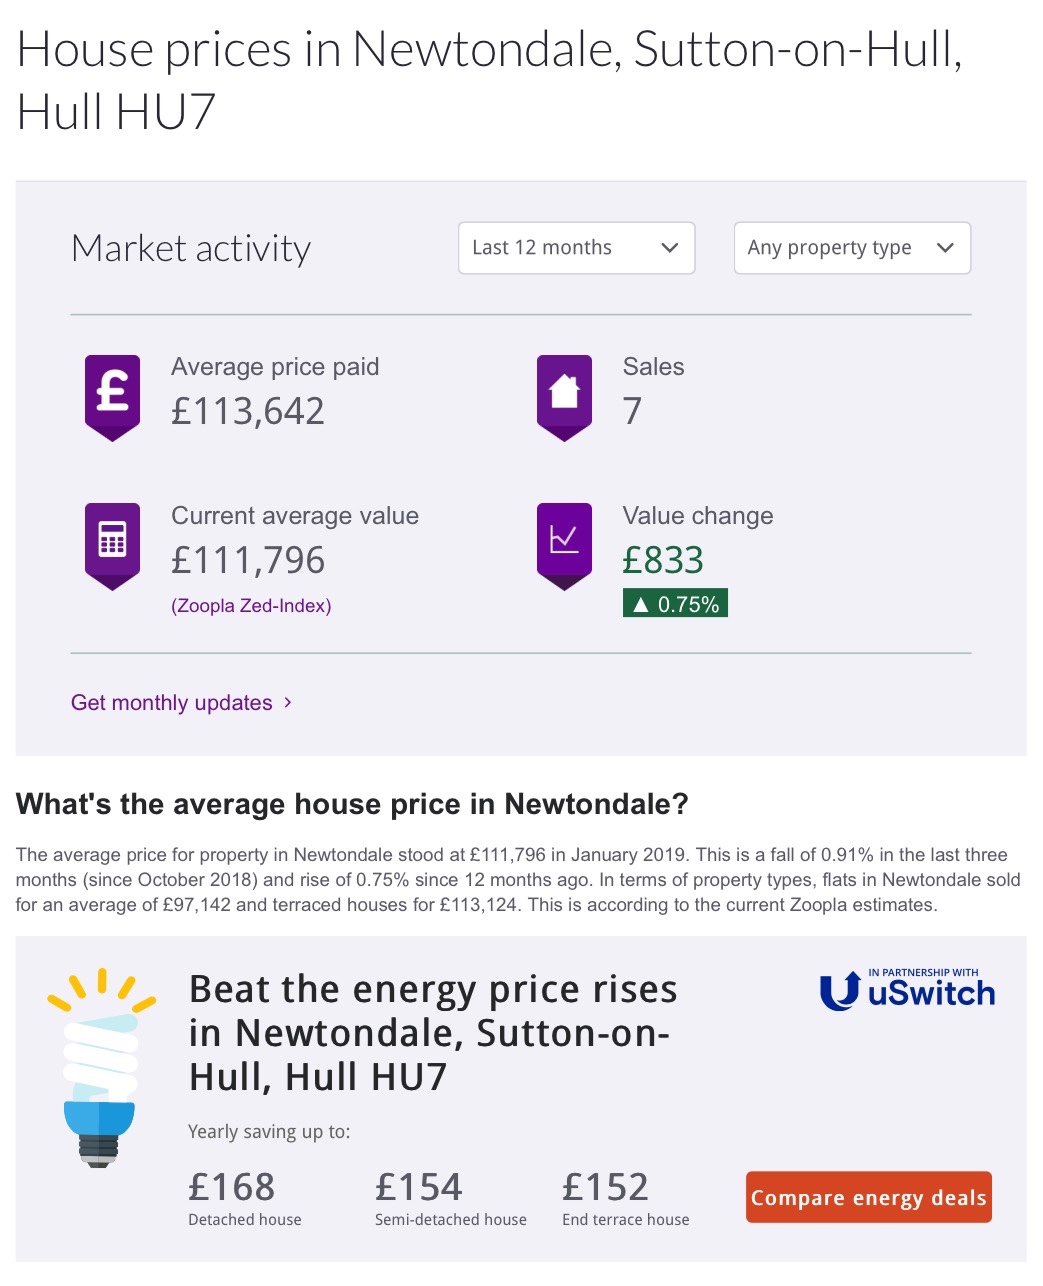Click the Last 12 months chevron arrow
Image resolution: width=1043 pixels, height=1286 pixels.
(x=670, y=248)
